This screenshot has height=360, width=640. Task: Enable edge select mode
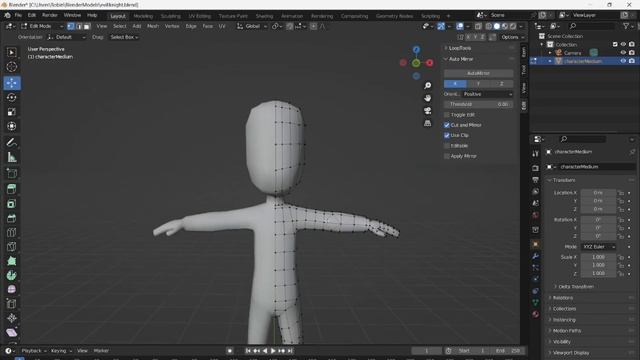(x=79, y=26)
